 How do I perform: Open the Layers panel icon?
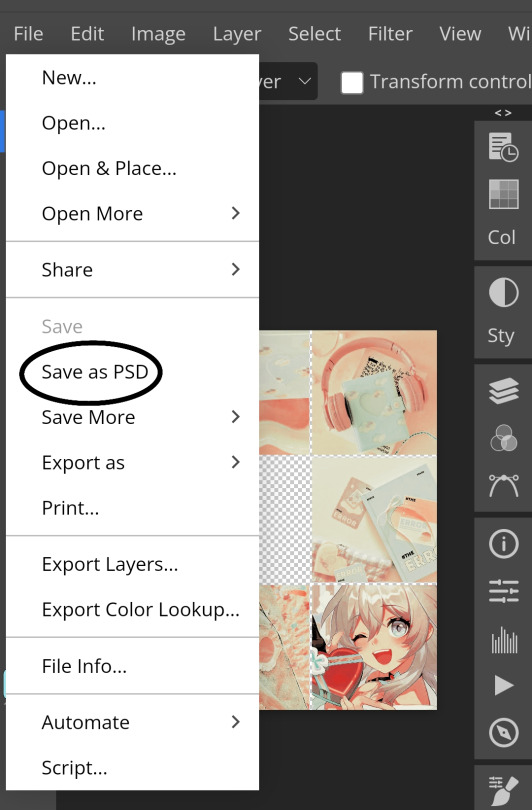tap(503, 391)
